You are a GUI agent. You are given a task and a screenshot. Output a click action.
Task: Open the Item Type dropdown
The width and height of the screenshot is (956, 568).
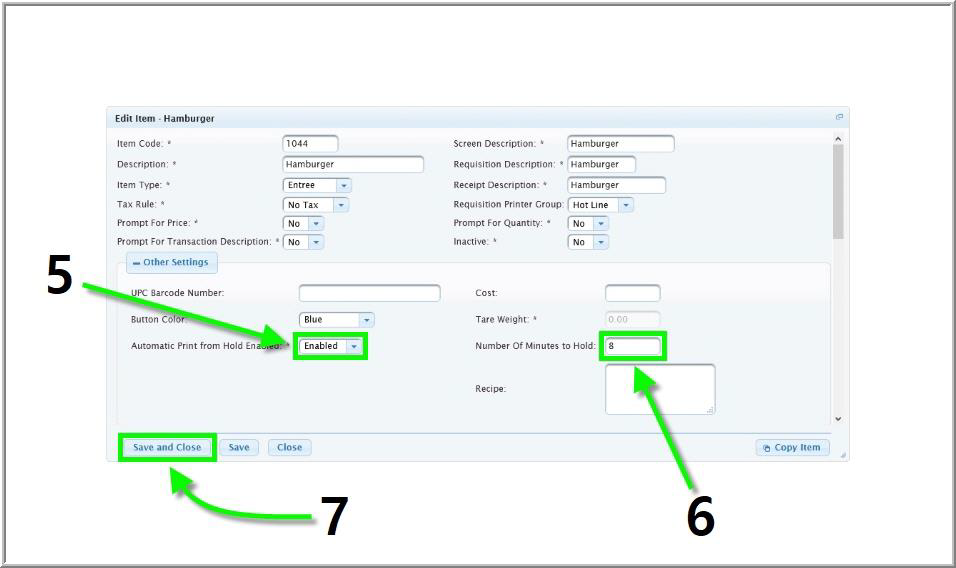343,185
